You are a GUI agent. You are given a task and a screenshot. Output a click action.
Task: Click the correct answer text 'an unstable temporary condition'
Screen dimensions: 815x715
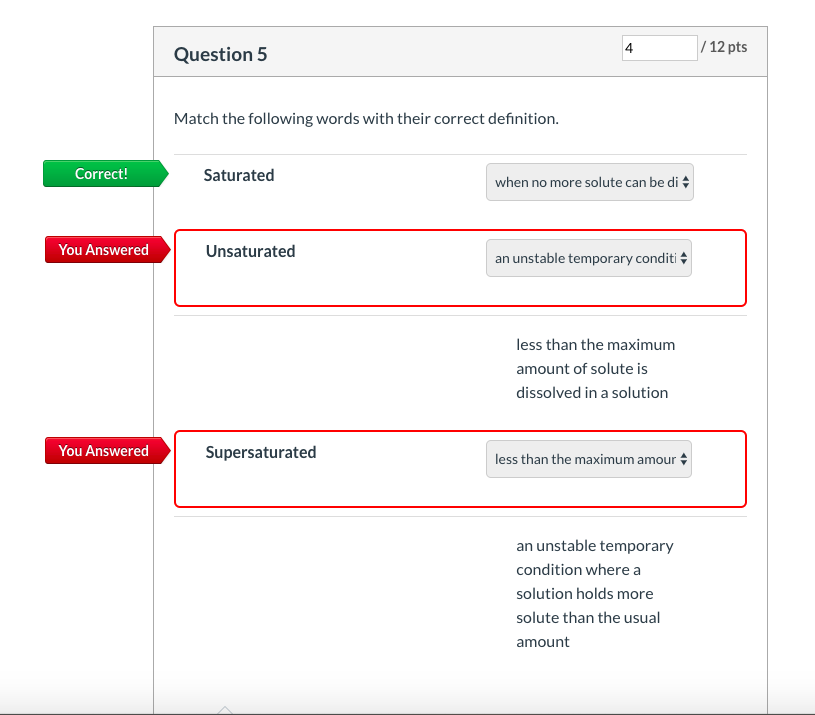click(595, 594)
